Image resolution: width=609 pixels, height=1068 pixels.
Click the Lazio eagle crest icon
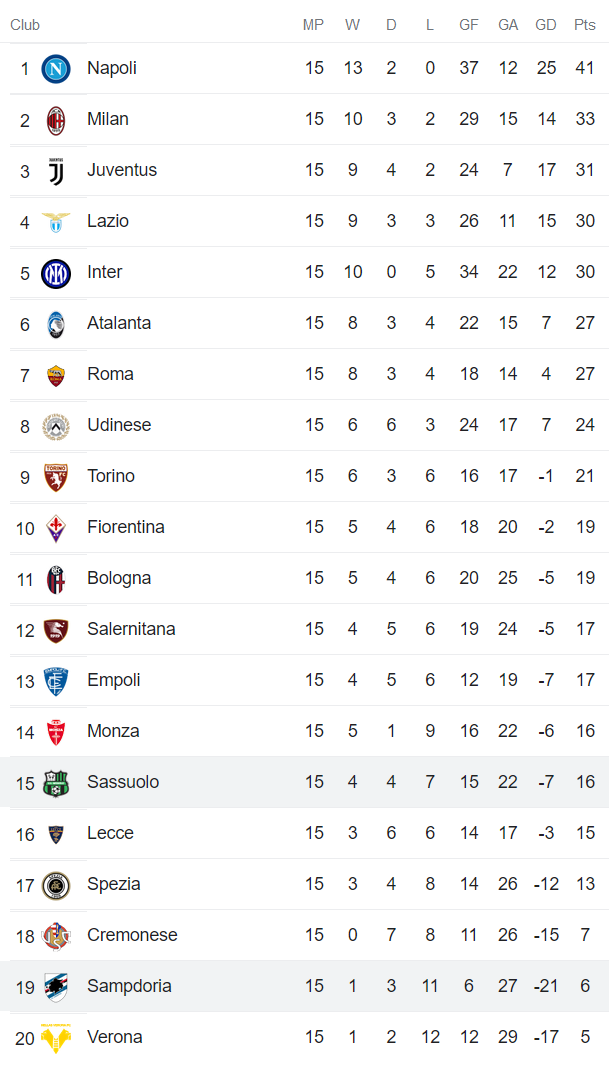click(x=56, y=222)
